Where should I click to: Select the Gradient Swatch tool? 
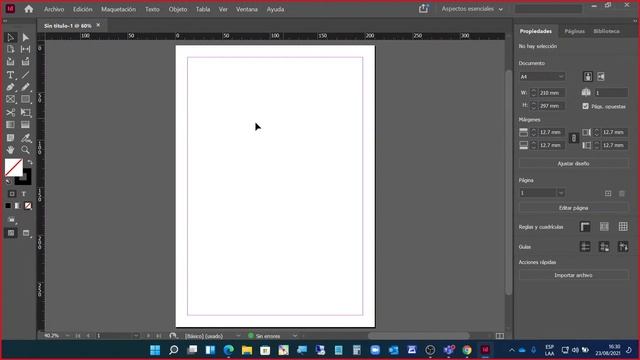click(x=11, y=124)
